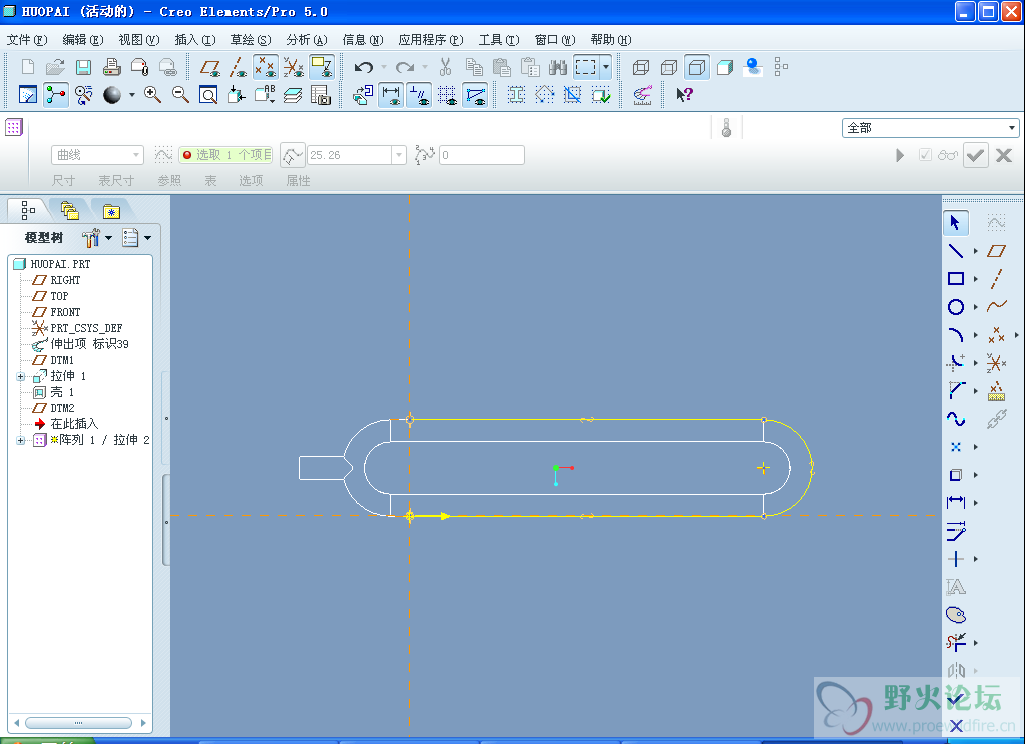Toggle the spin center display
Viewport: 1025px width, 744px height.
click(x=56, y=95)
